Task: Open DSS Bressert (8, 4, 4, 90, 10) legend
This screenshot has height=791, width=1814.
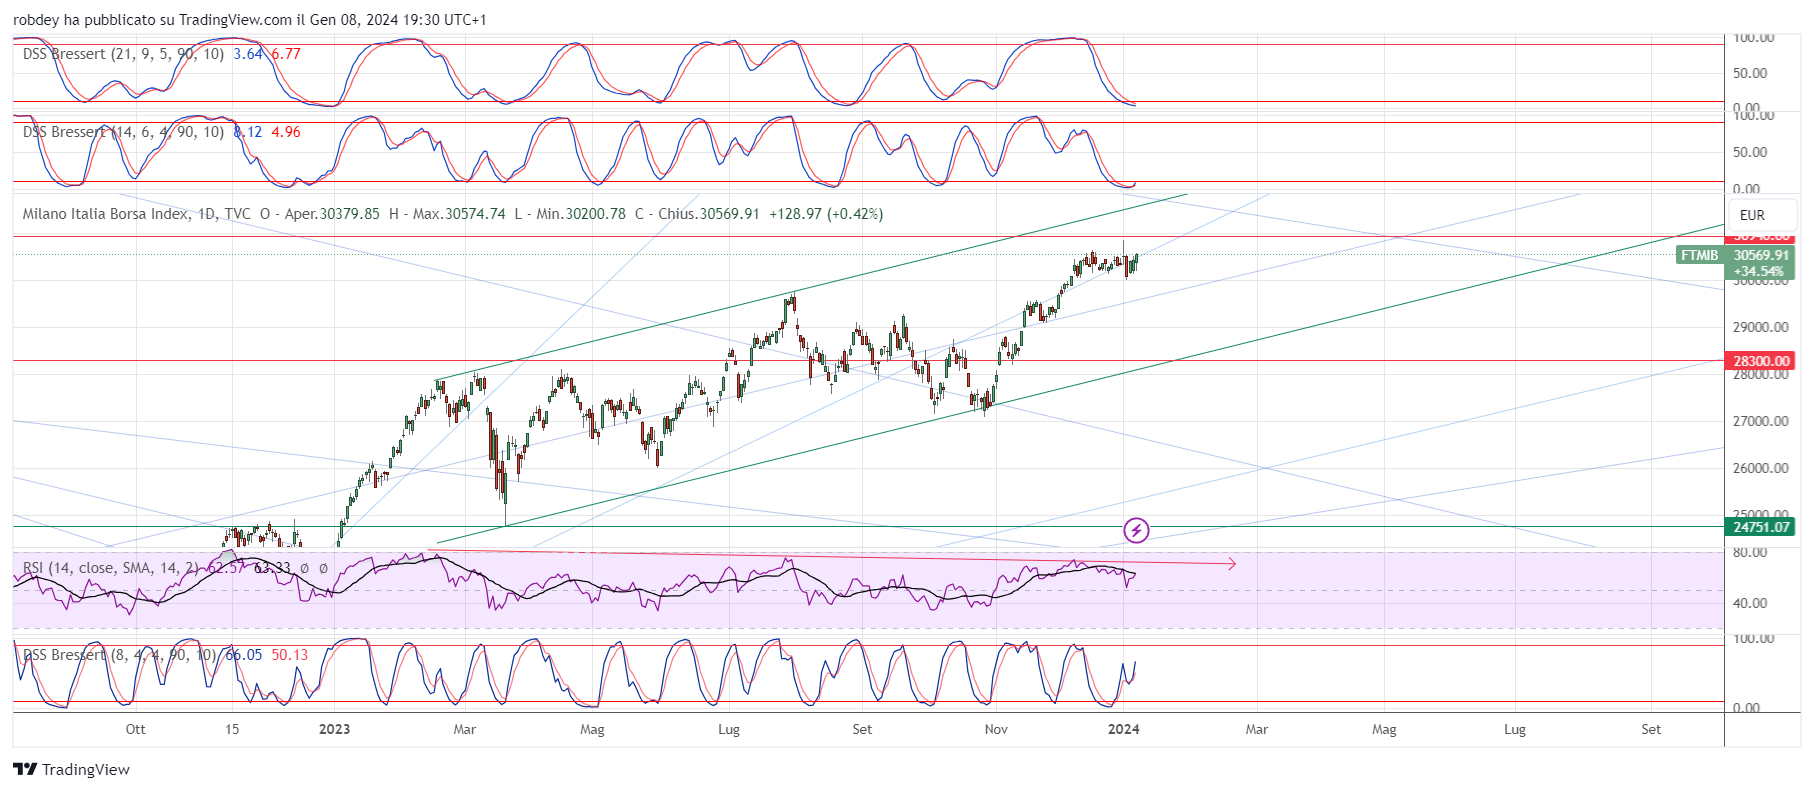Action: pos(119,655)
